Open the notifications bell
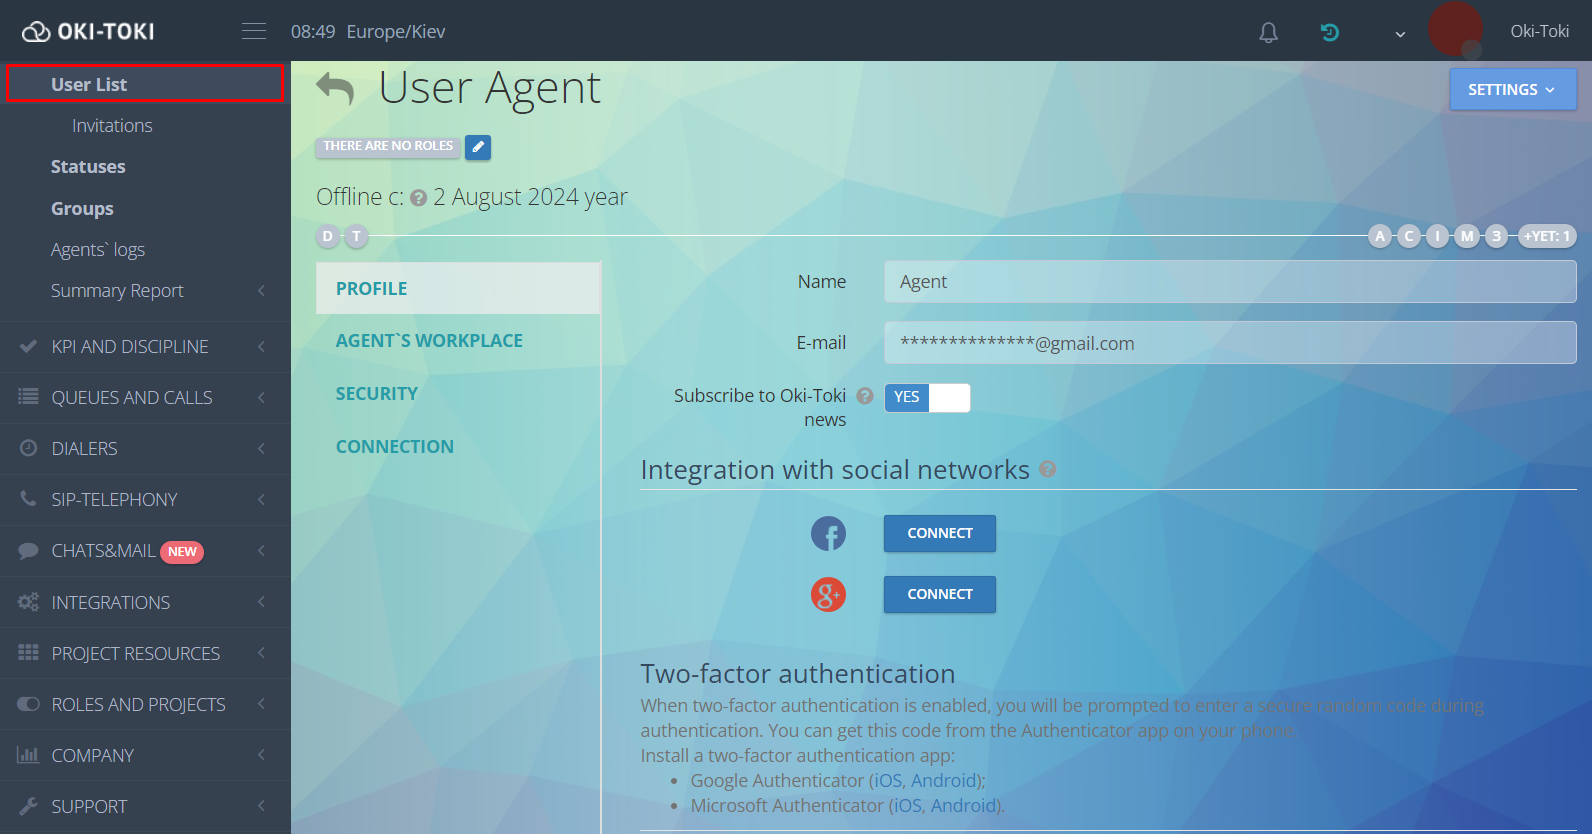Screen dimensions: 1592x834 (x=1268, y=32)
